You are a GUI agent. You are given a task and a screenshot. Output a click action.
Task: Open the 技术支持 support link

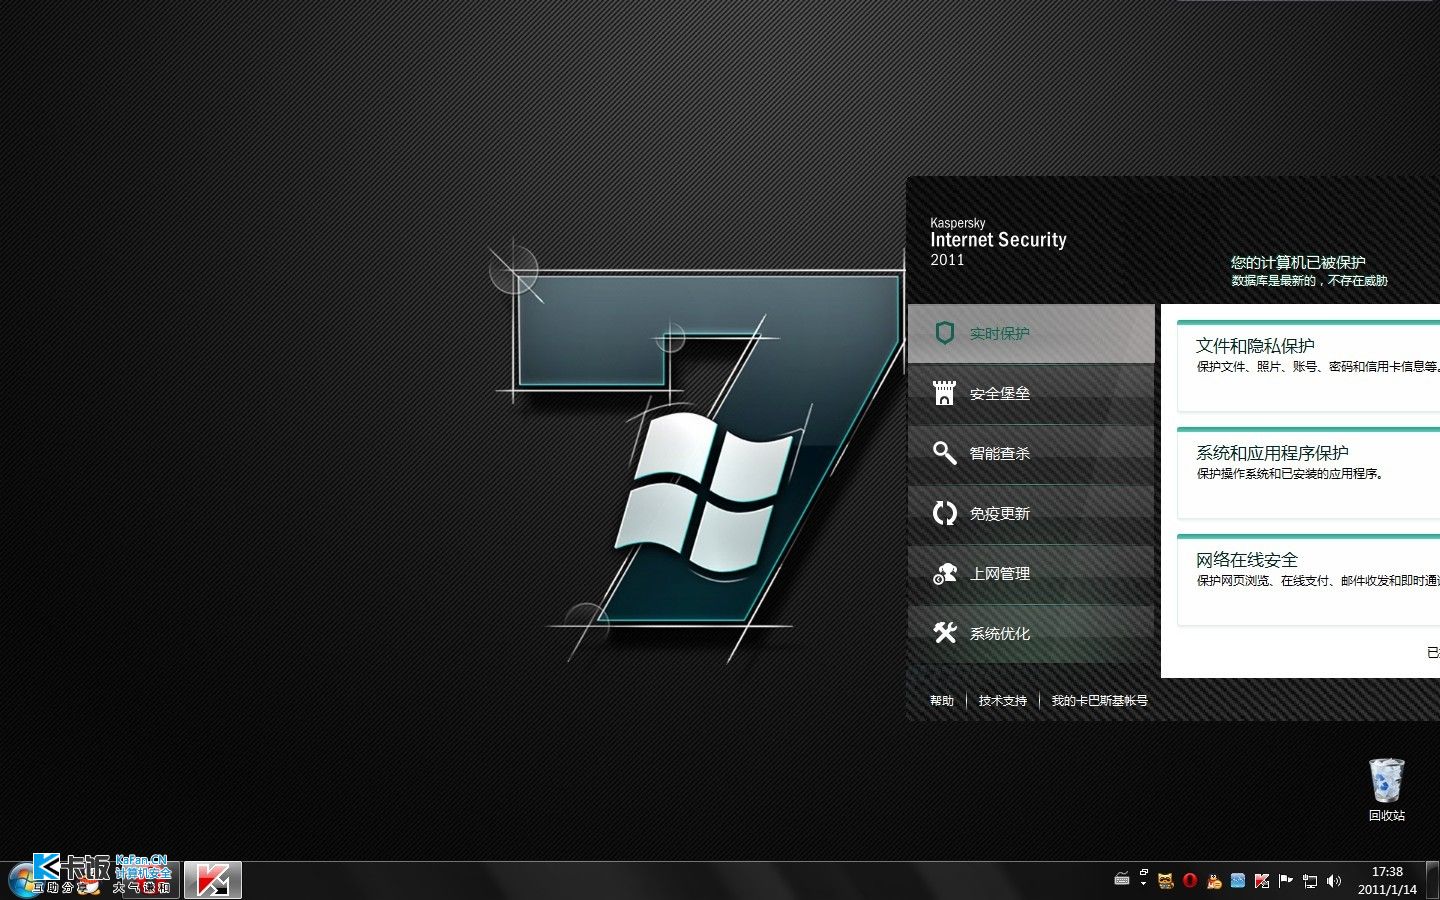coord(1002,701)
